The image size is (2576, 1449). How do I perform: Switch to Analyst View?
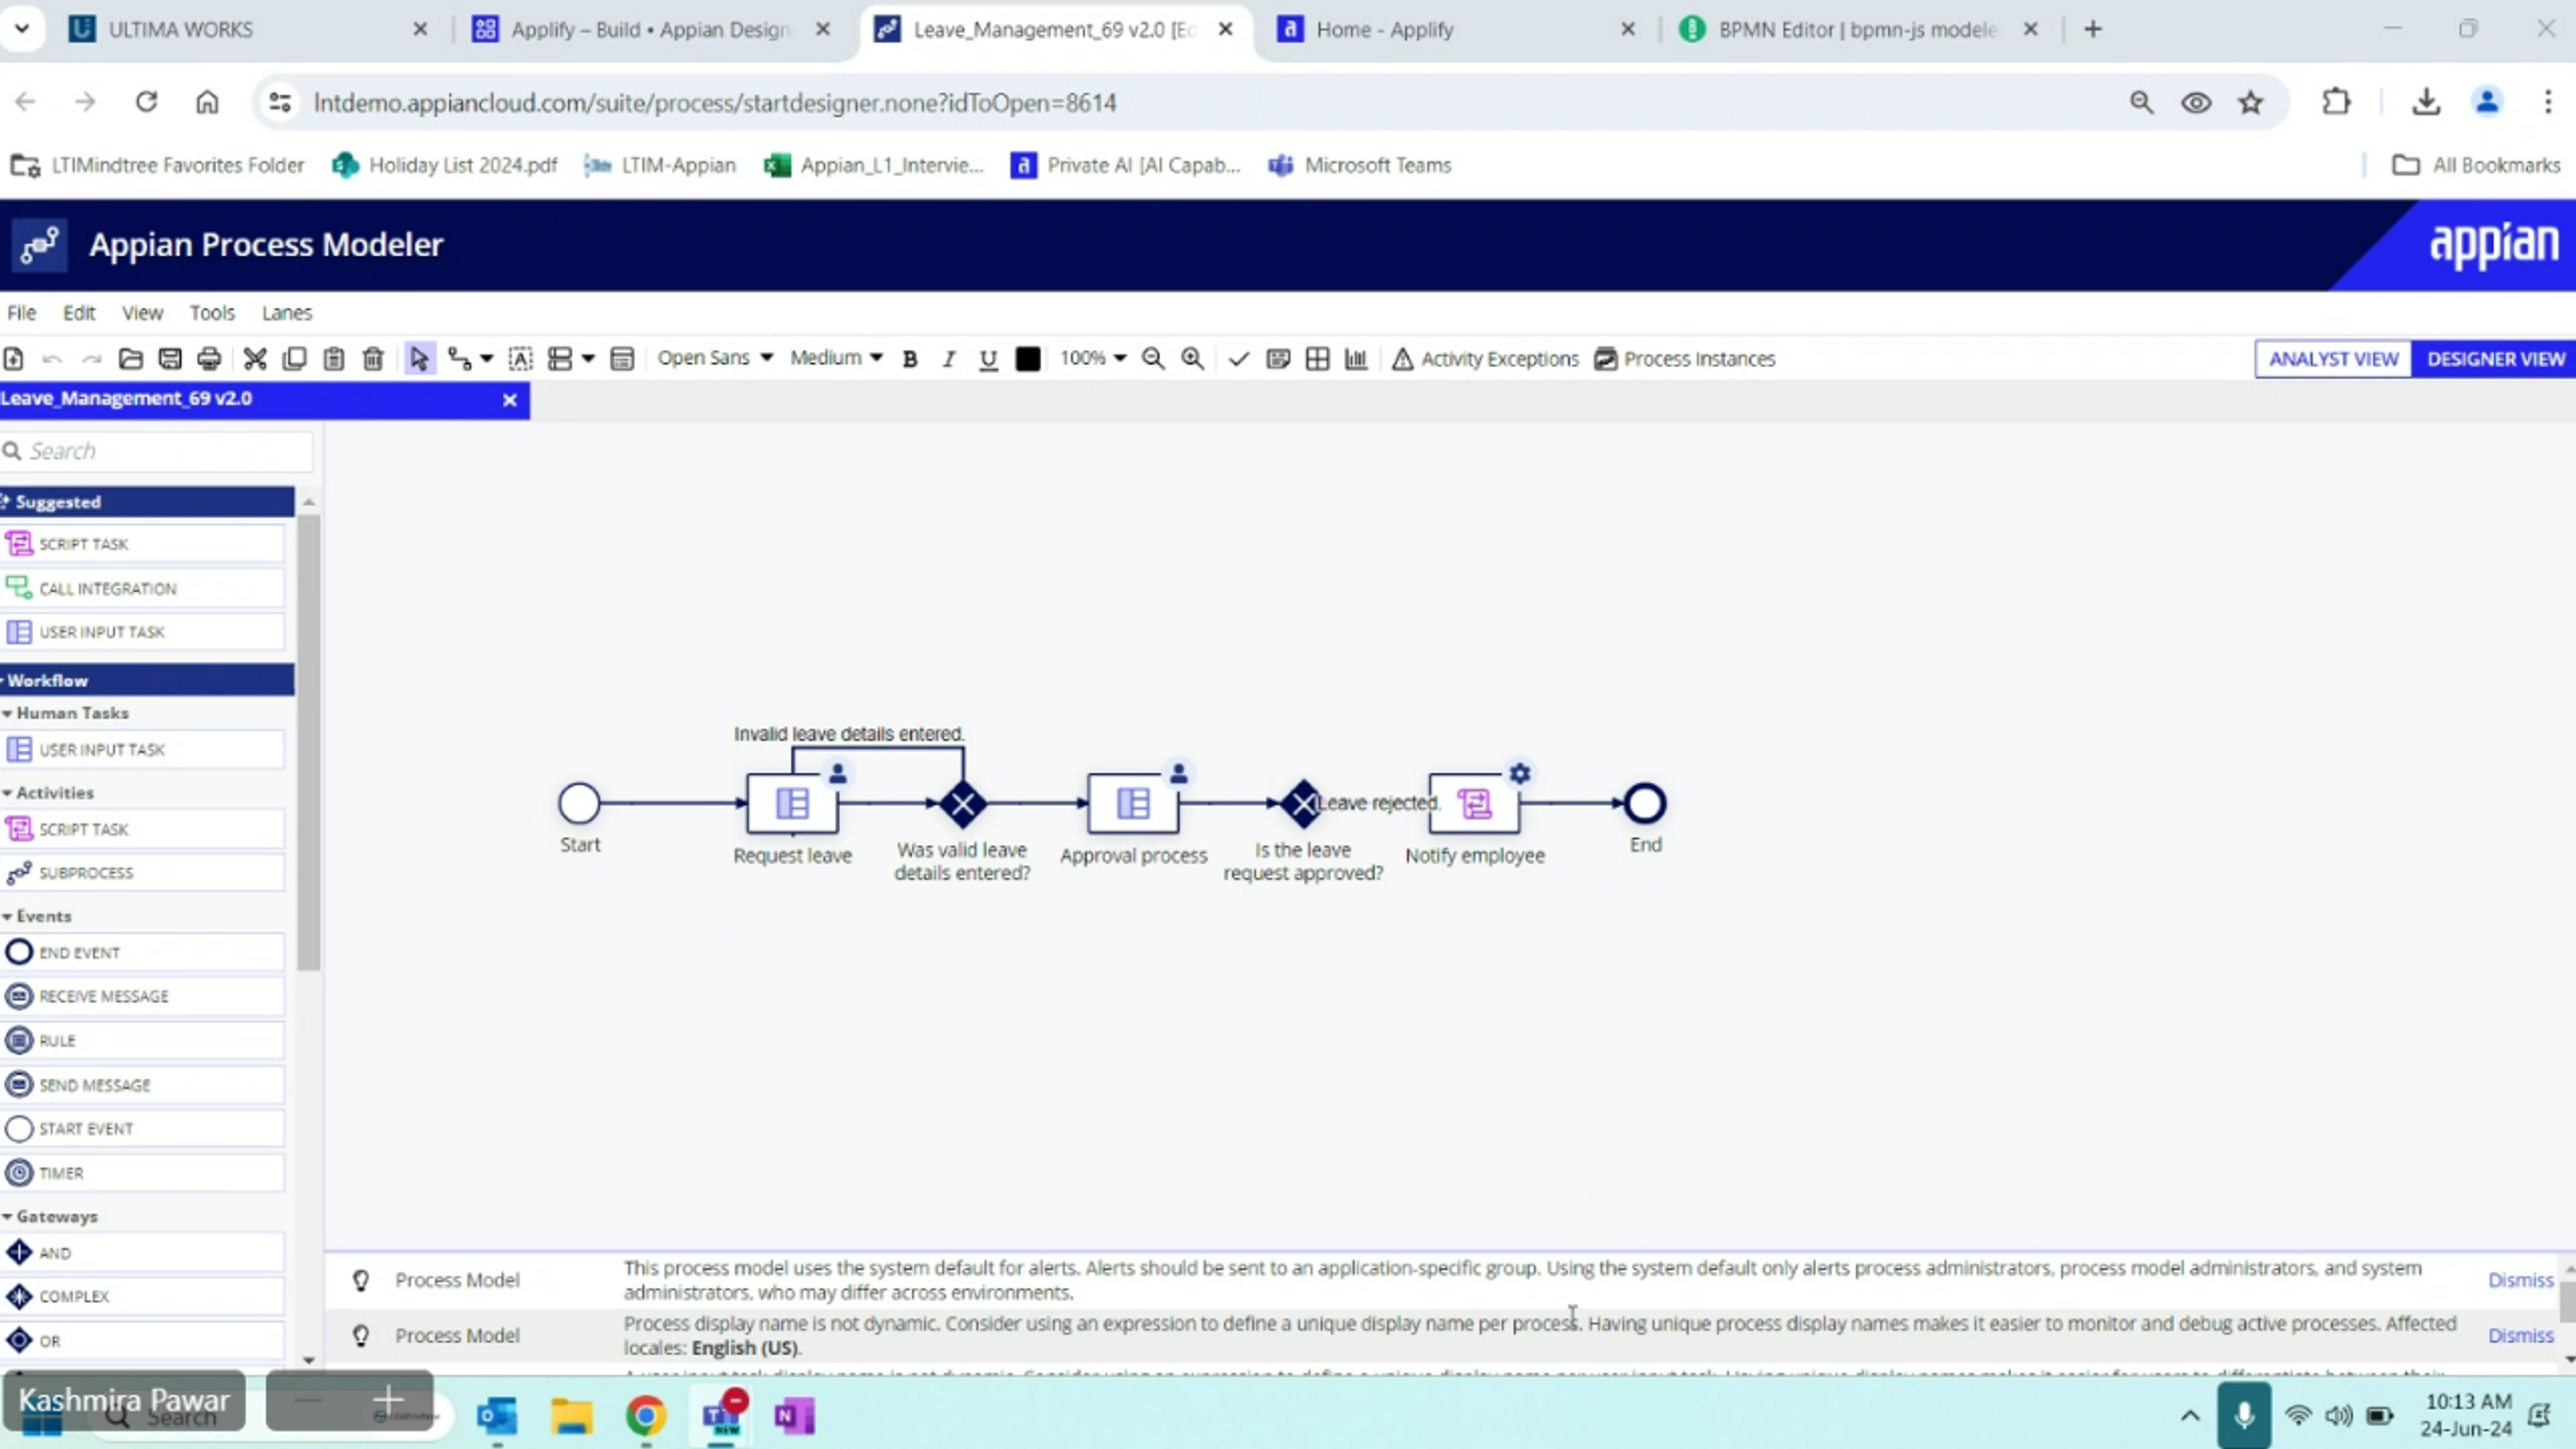(x=2333, y=359)
